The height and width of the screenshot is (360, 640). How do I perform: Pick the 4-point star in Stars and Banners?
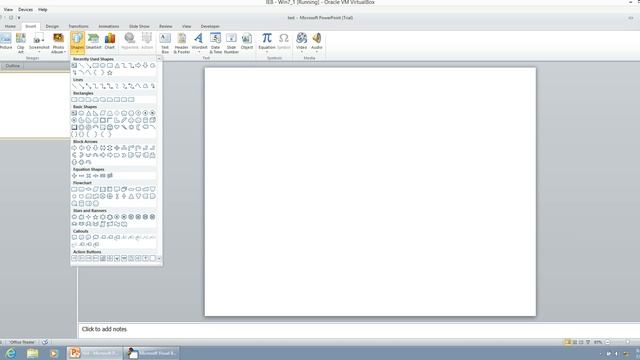[x=88, y=217]
